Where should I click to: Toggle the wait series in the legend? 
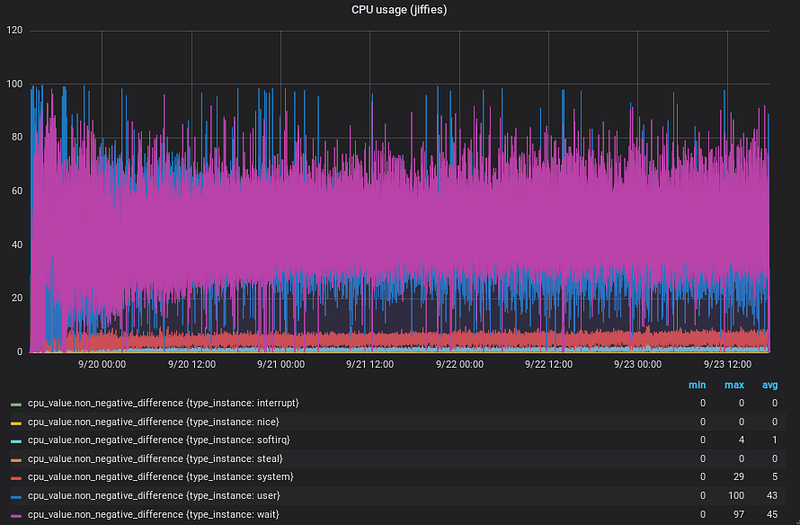[x=154, y=514]
